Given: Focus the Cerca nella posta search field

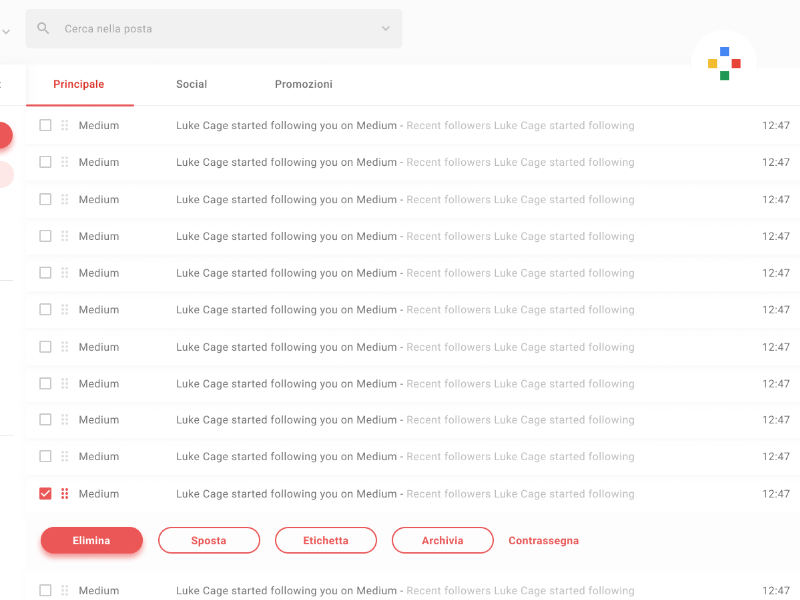Looking at the screenshot, I should (x=214, y=29).
